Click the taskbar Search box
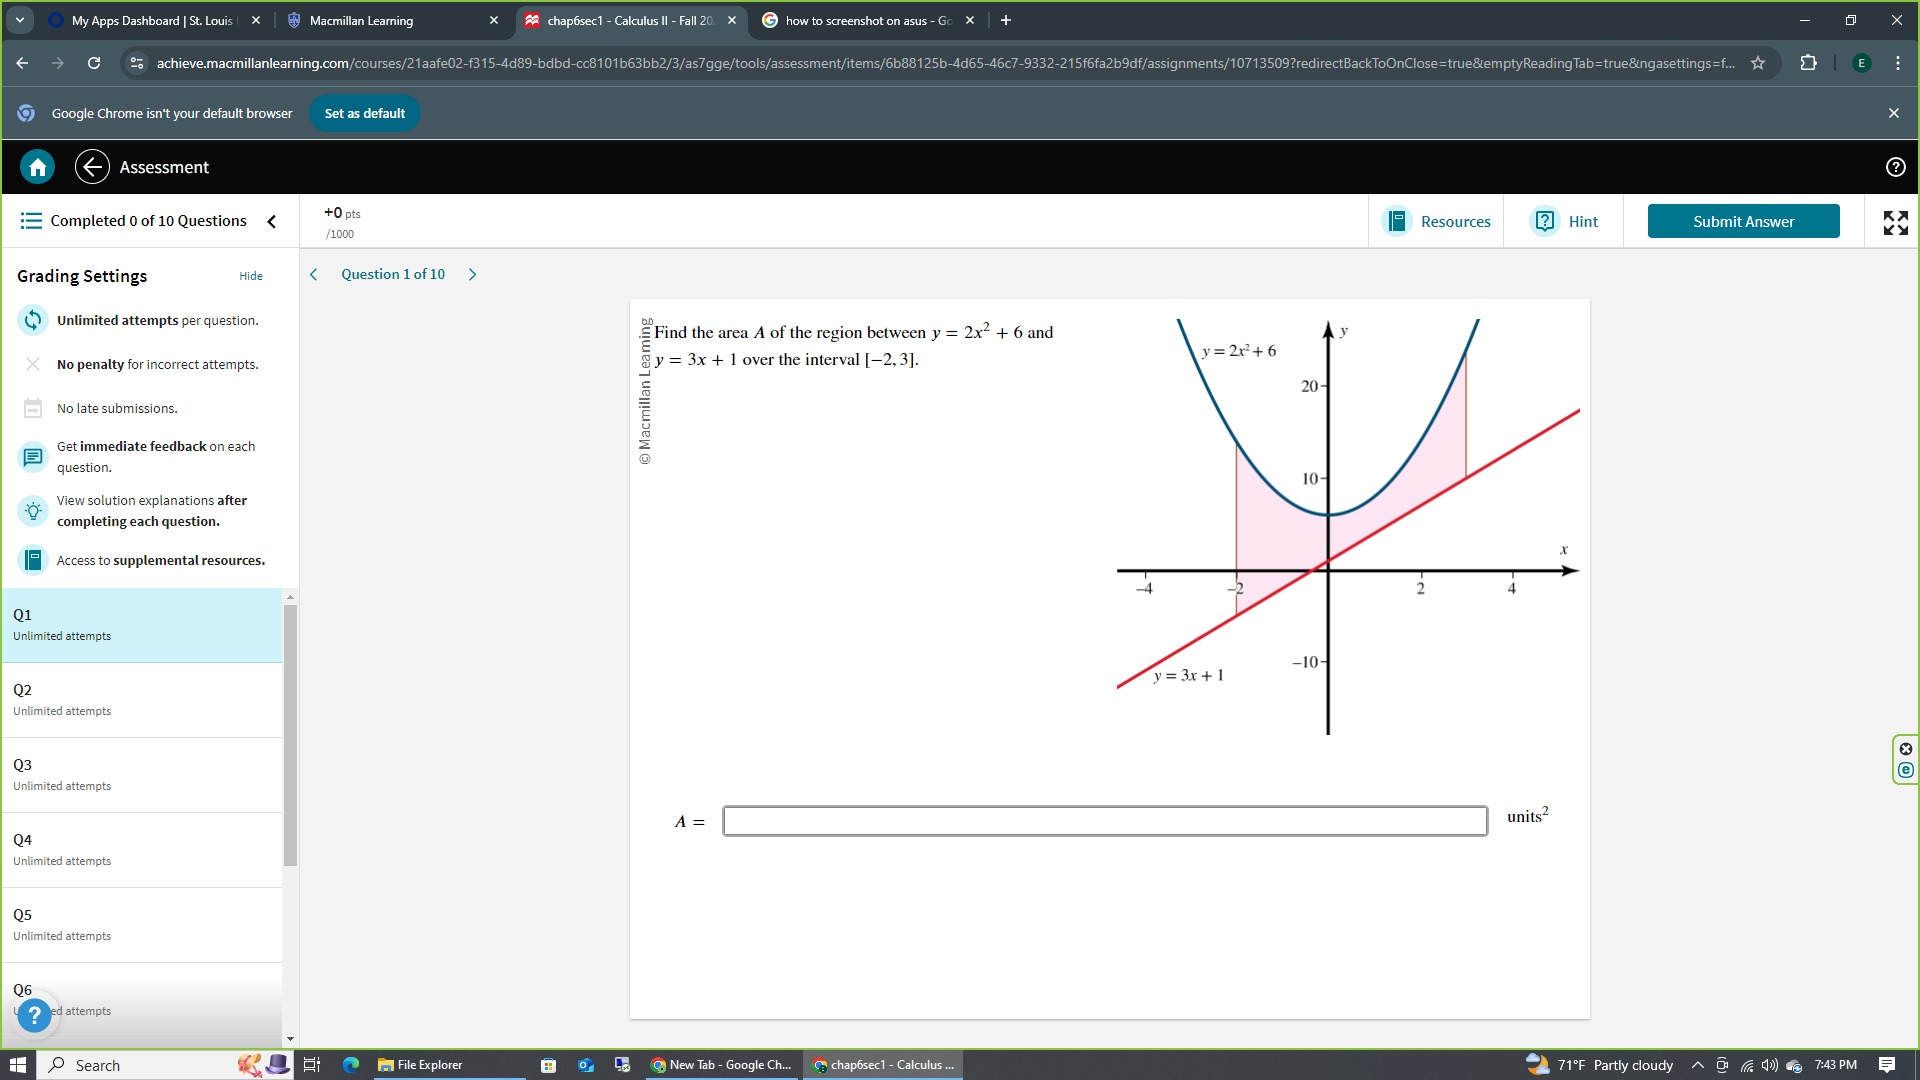 pyautogui.click(x=165, y=1065)
